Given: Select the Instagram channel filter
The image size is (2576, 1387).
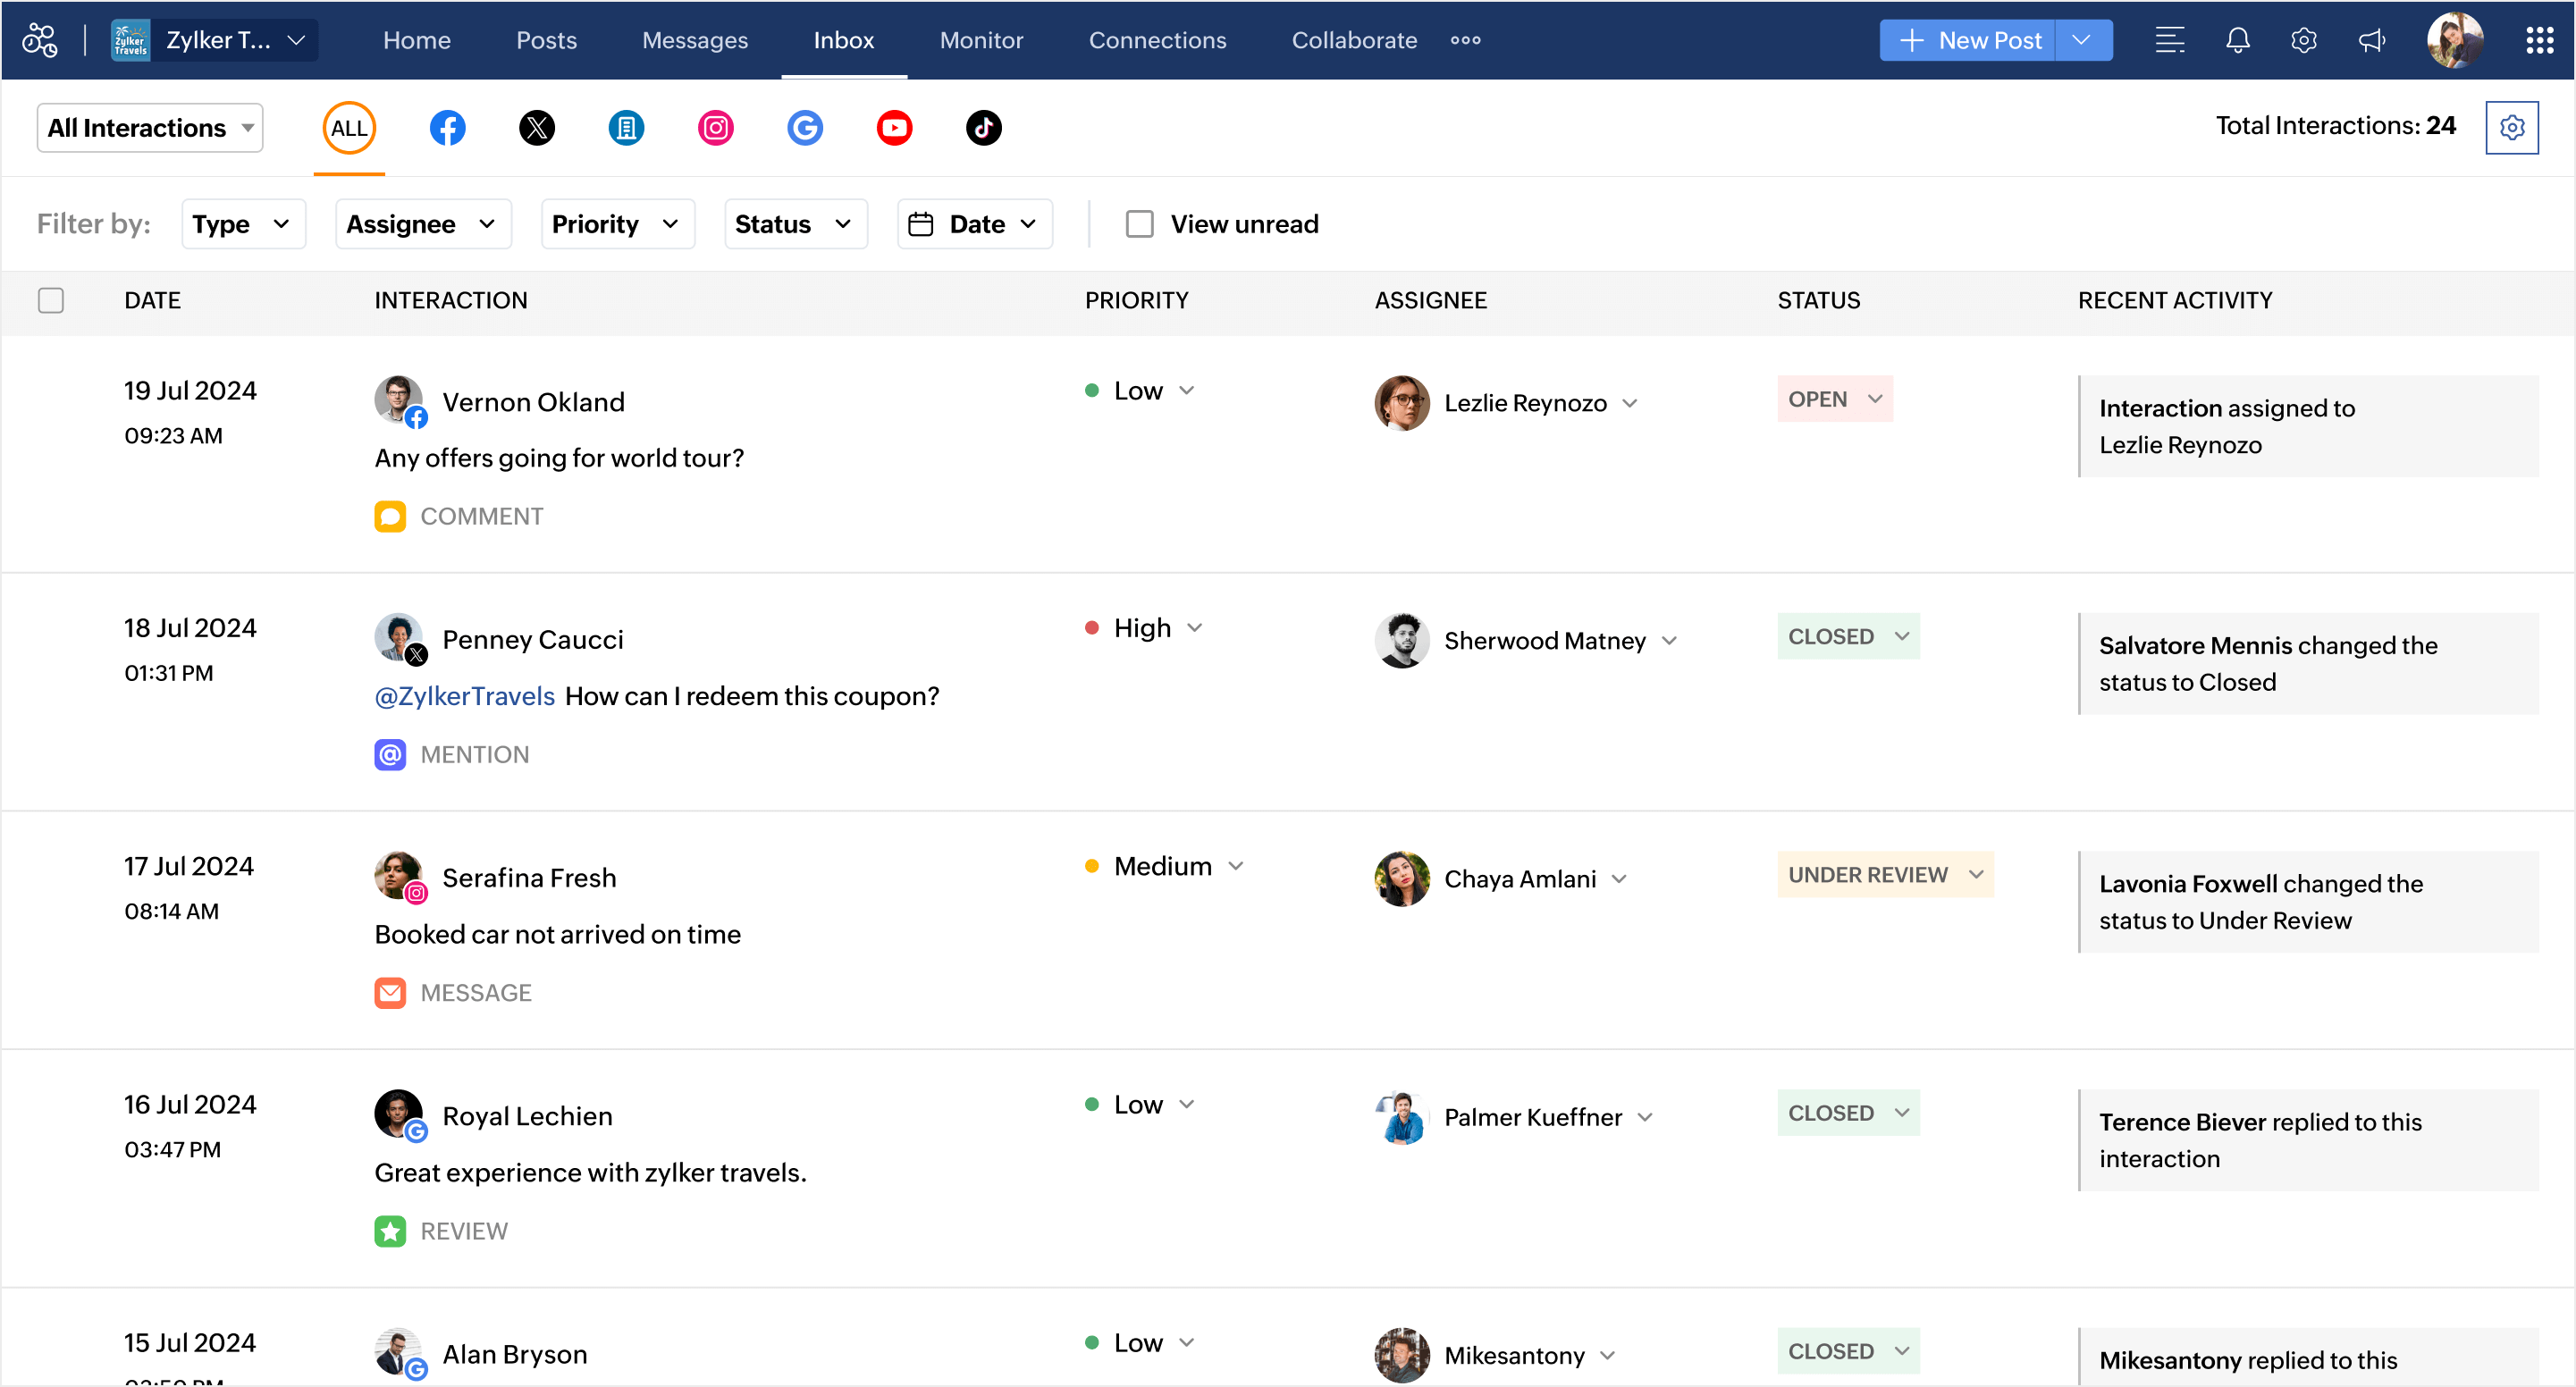Looking at the screenshot, I should [716, 127].
